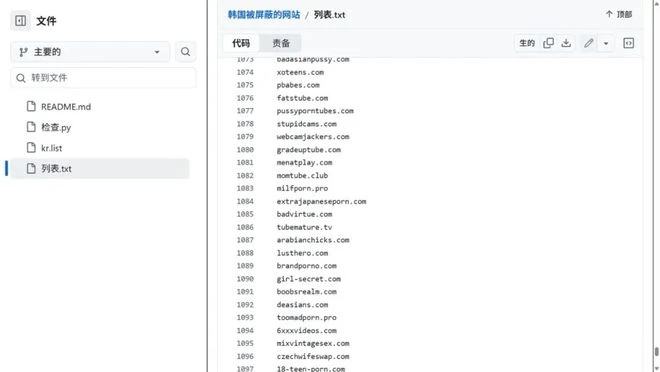Screen dimensions: 660x372
Task: Click the README.md file icon
Action: point(31,106)
